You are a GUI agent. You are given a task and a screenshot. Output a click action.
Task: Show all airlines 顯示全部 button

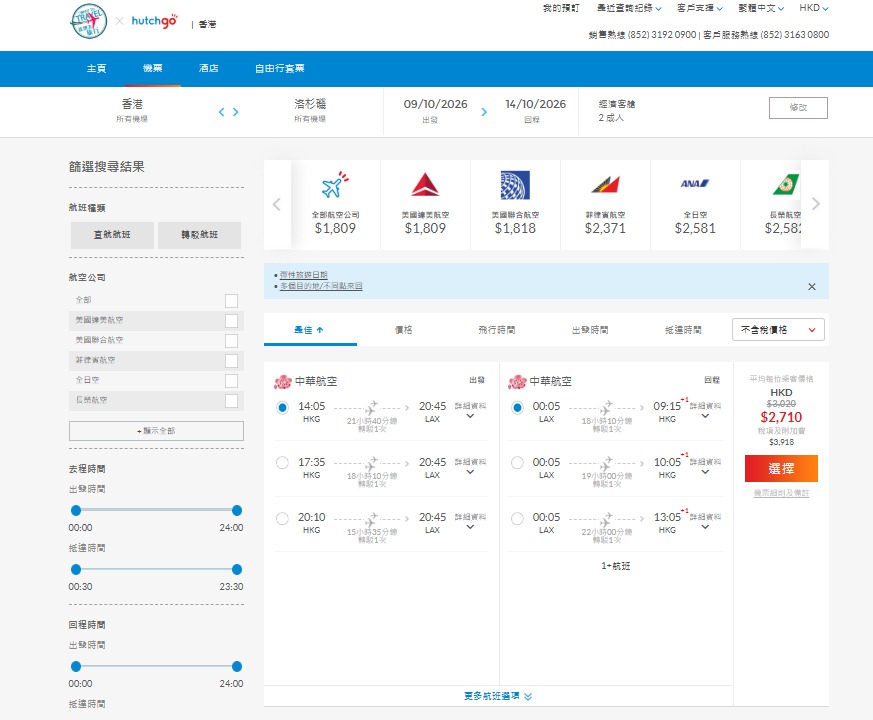[156, 431]
